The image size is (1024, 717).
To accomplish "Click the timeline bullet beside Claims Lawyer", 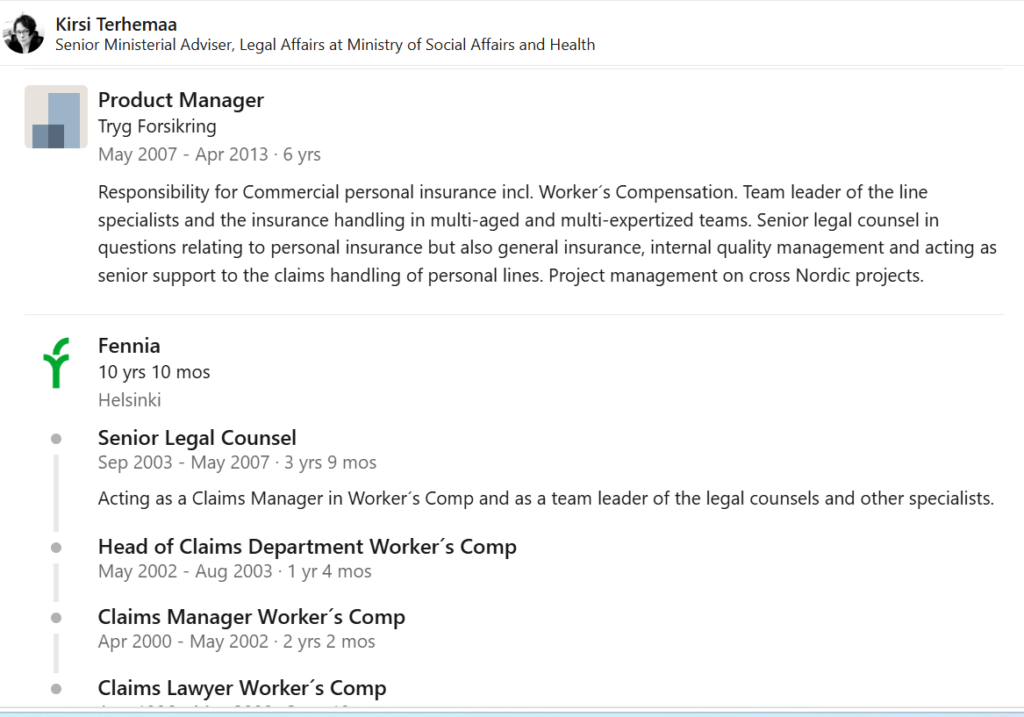I will point(56,688).
